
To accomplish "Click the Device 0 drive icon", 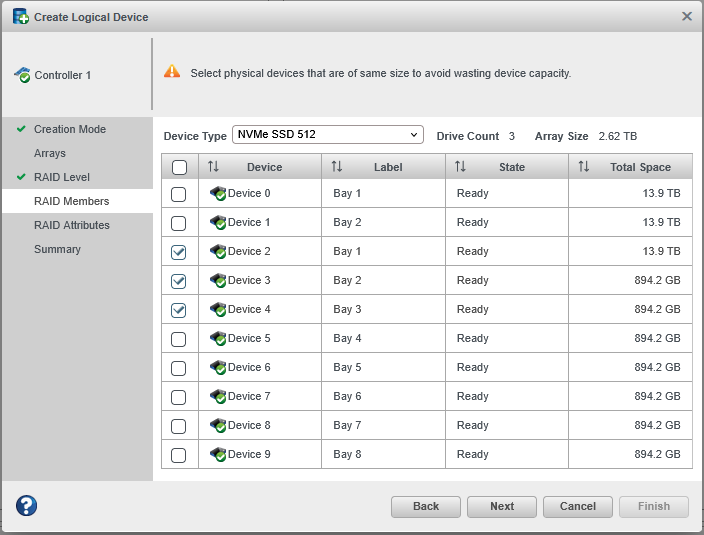I will [218, 194].
